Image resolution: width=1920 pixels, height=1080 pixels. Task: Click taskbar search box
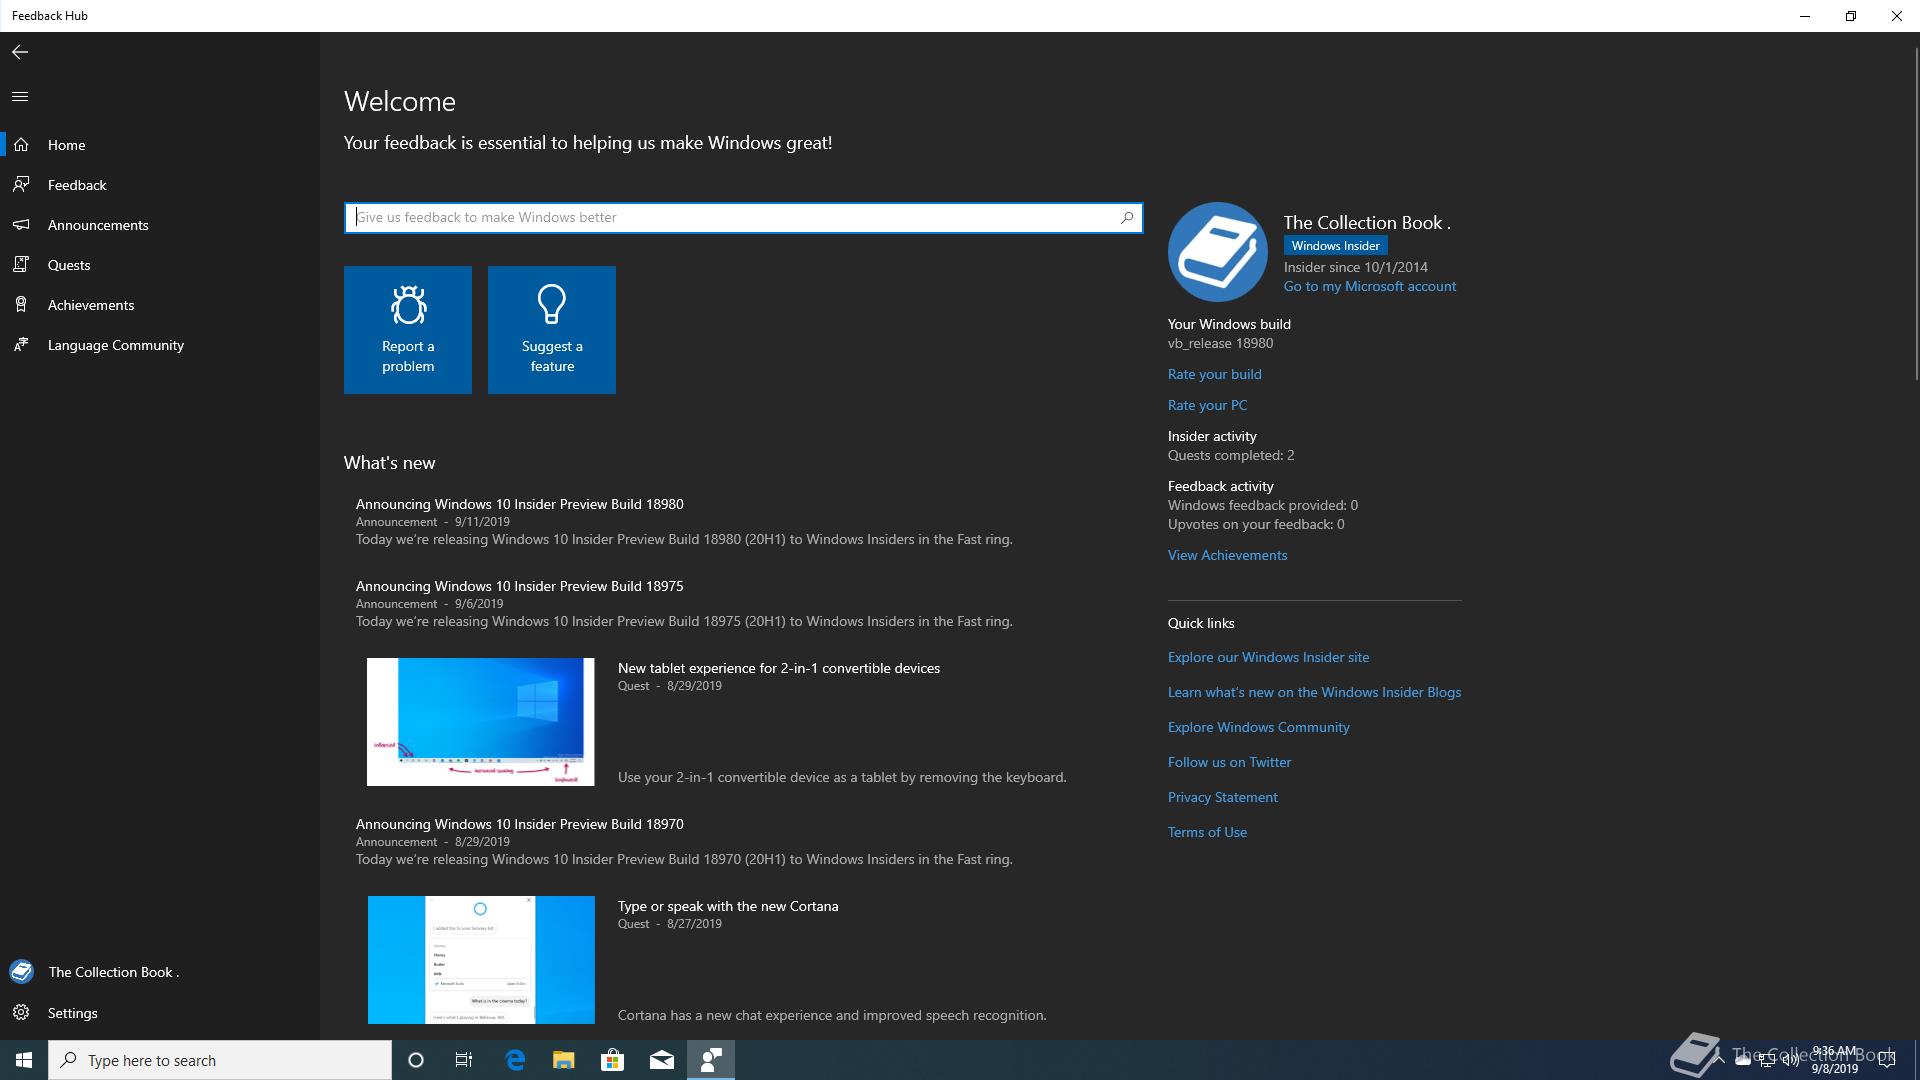click(x=220, y=1060)
